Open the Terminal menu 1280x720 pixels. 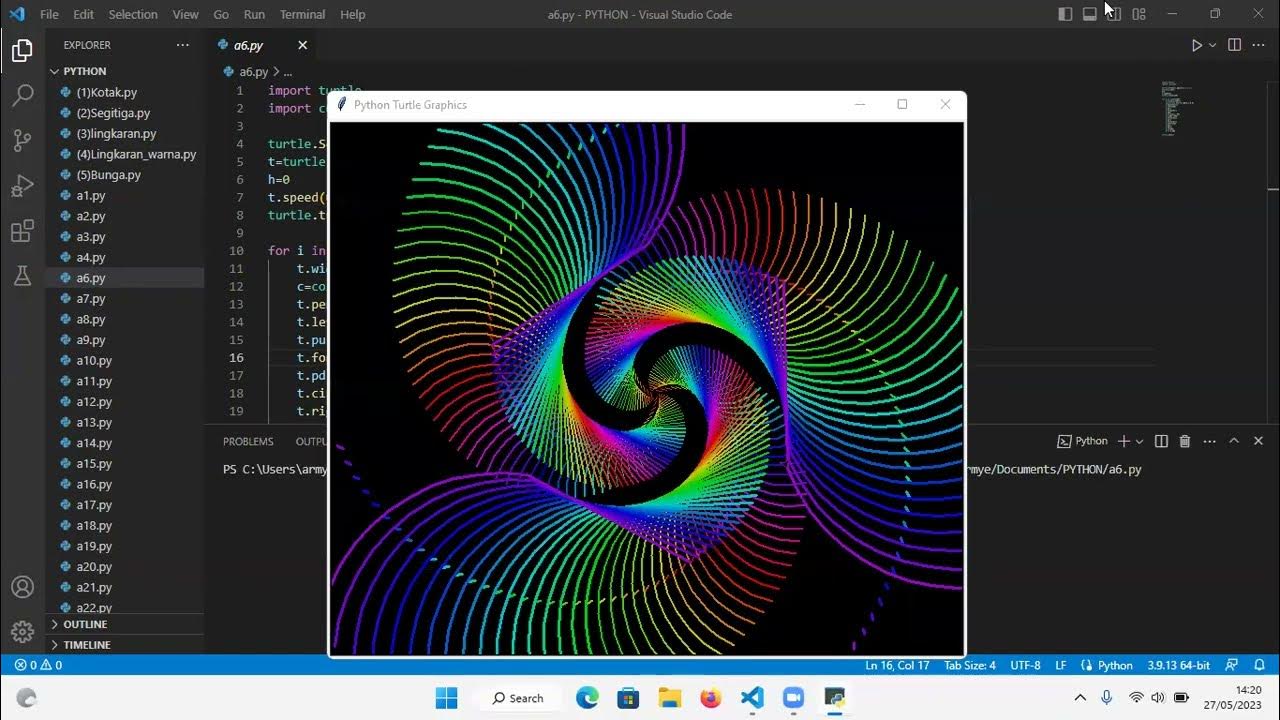click(x=302, y=14)
